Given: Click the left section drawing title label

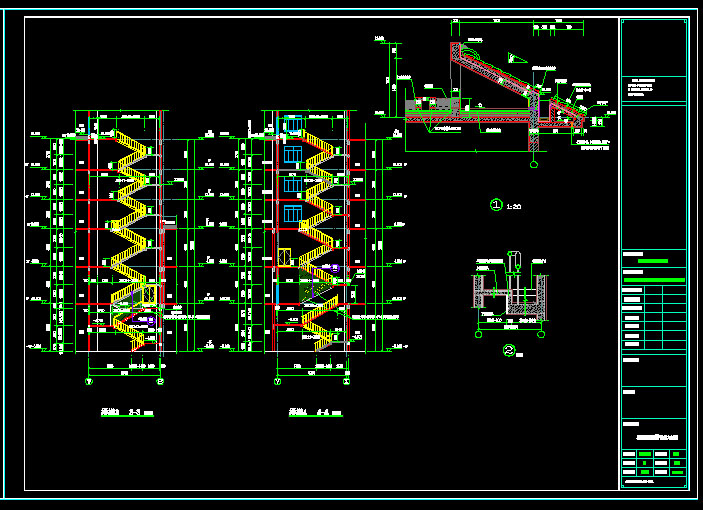Looking at the screenshot, I should click(125, 412).
